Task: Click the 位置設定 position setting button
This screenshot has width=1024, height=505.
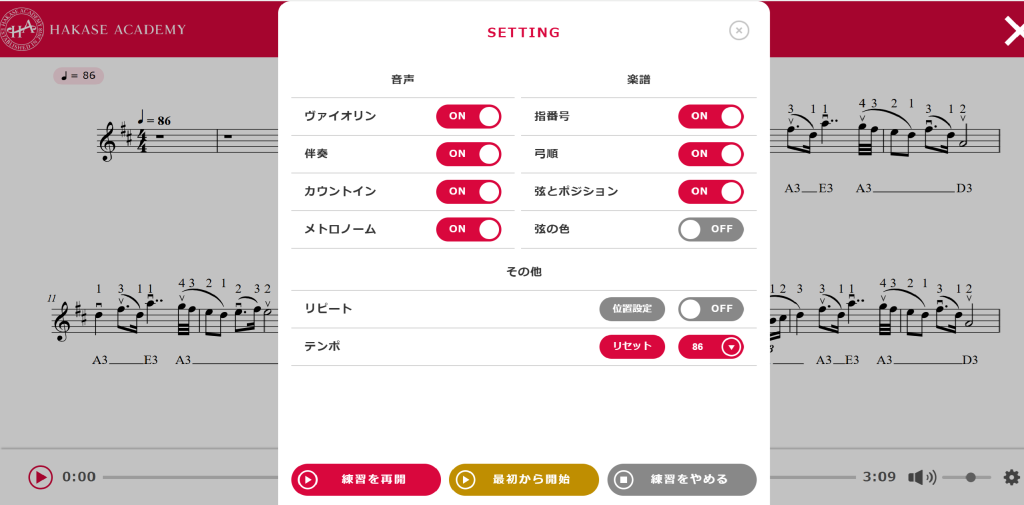Action: [632, 309]
